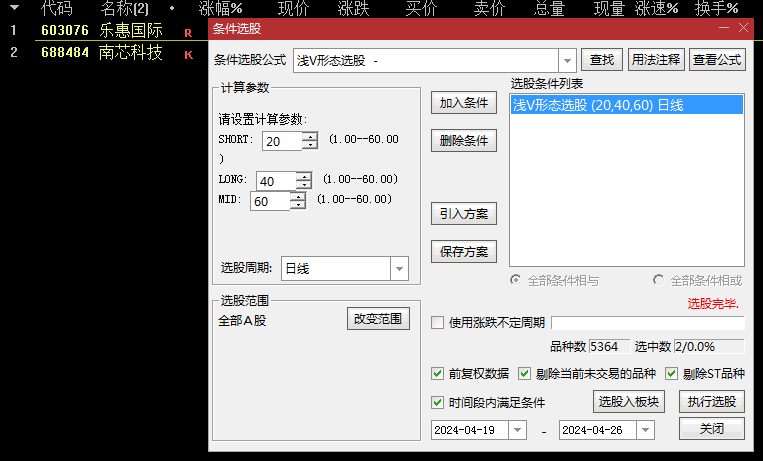Image resolution: width=763 pixels, height=461 pixels.
Task: Sort by 换手% column header
Action: (717, 8)
